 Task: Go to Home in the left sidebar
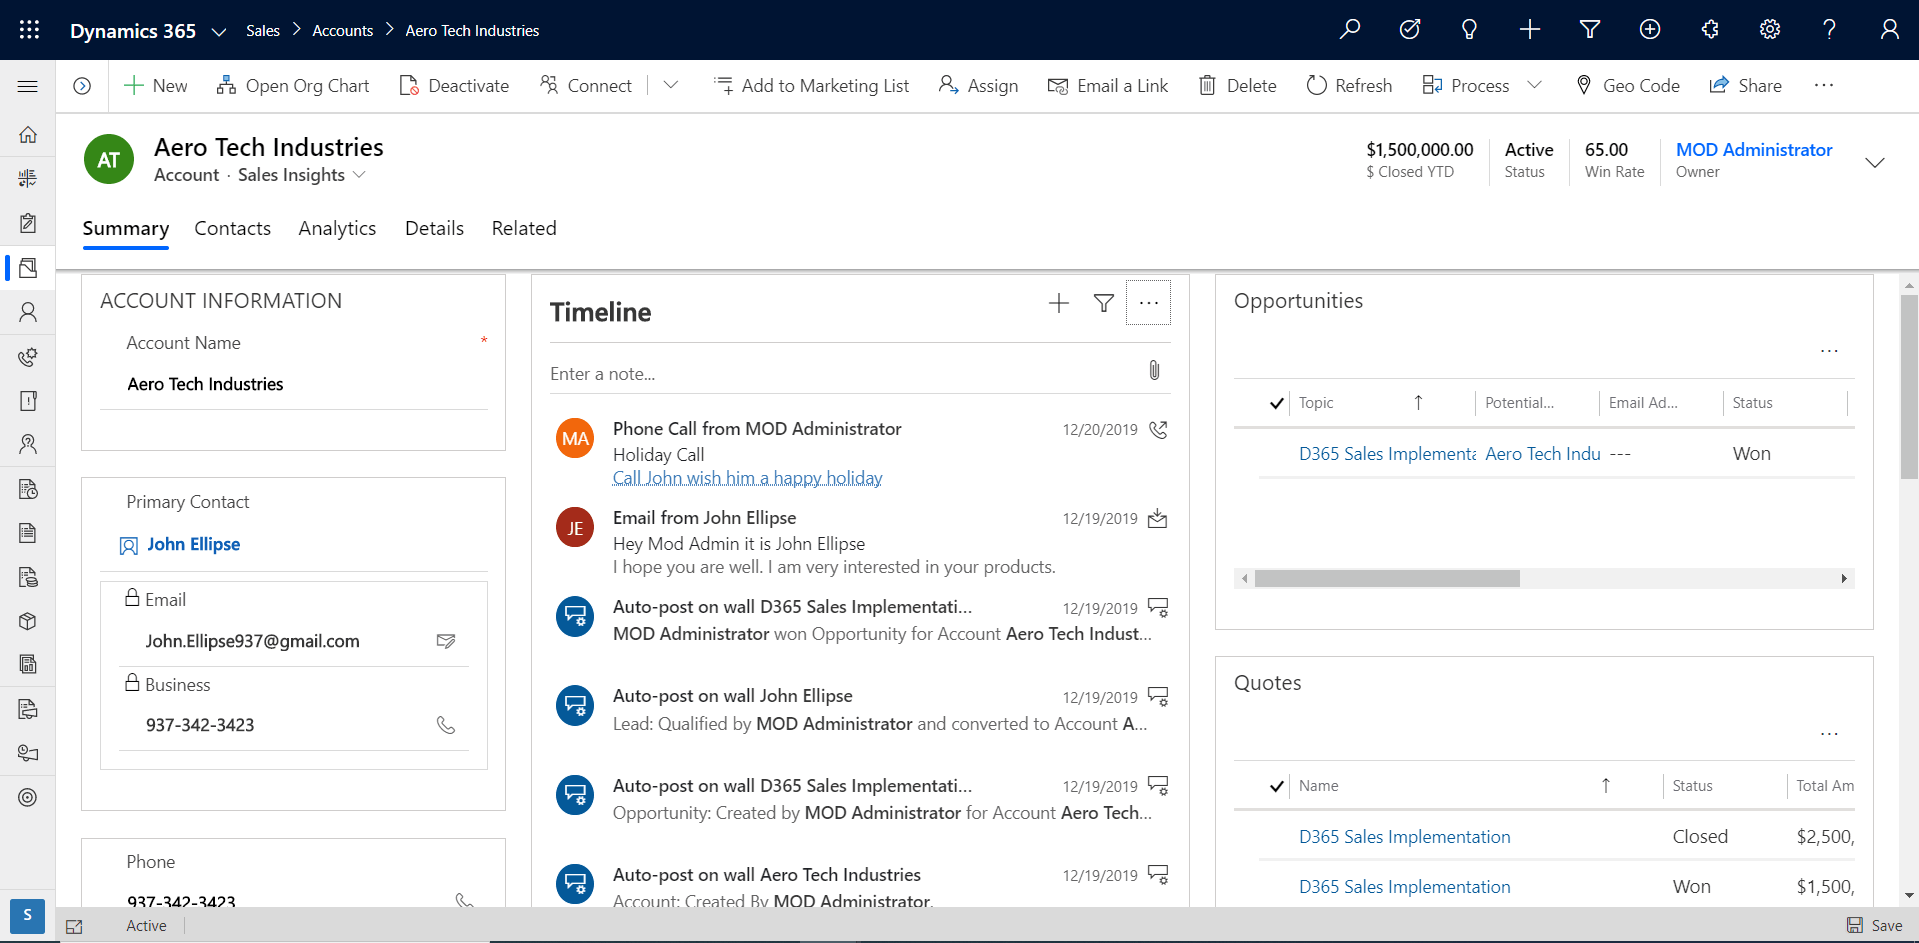[x=28, y=135]
